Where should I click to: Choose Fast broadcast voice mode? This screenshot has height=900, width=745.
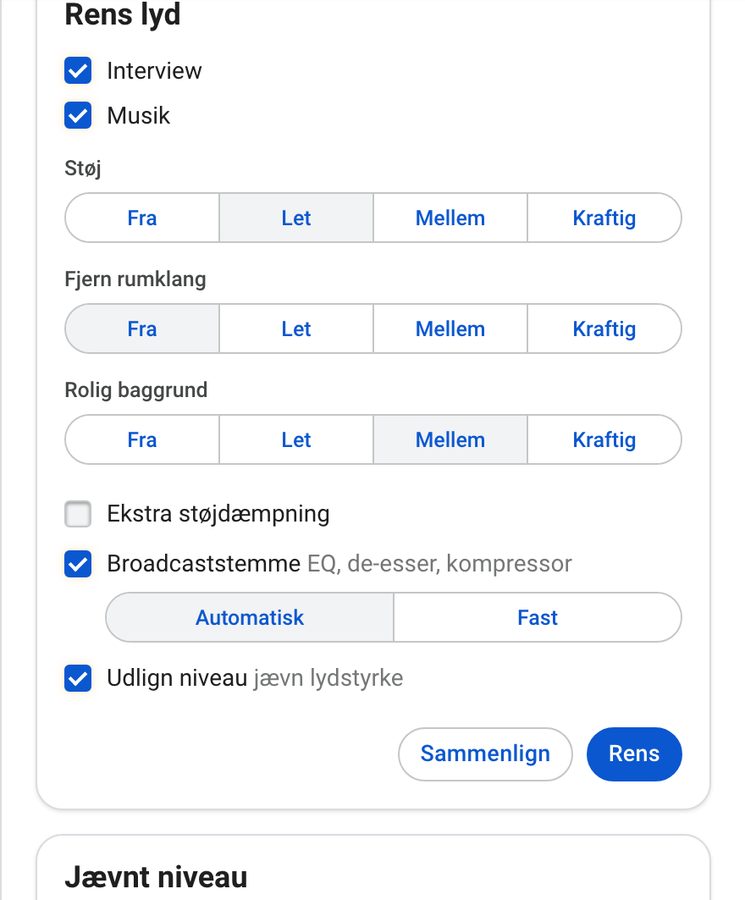coord(538,617)
